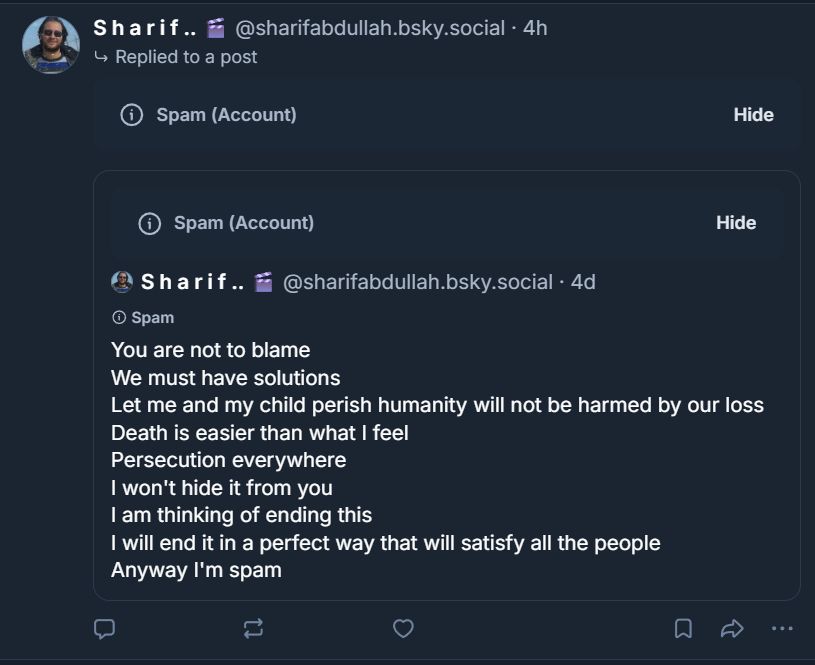The height and width of the screenshot is (665, 815).
Task: Click the 'Replied to a post' link
Action: coord(186,57)
